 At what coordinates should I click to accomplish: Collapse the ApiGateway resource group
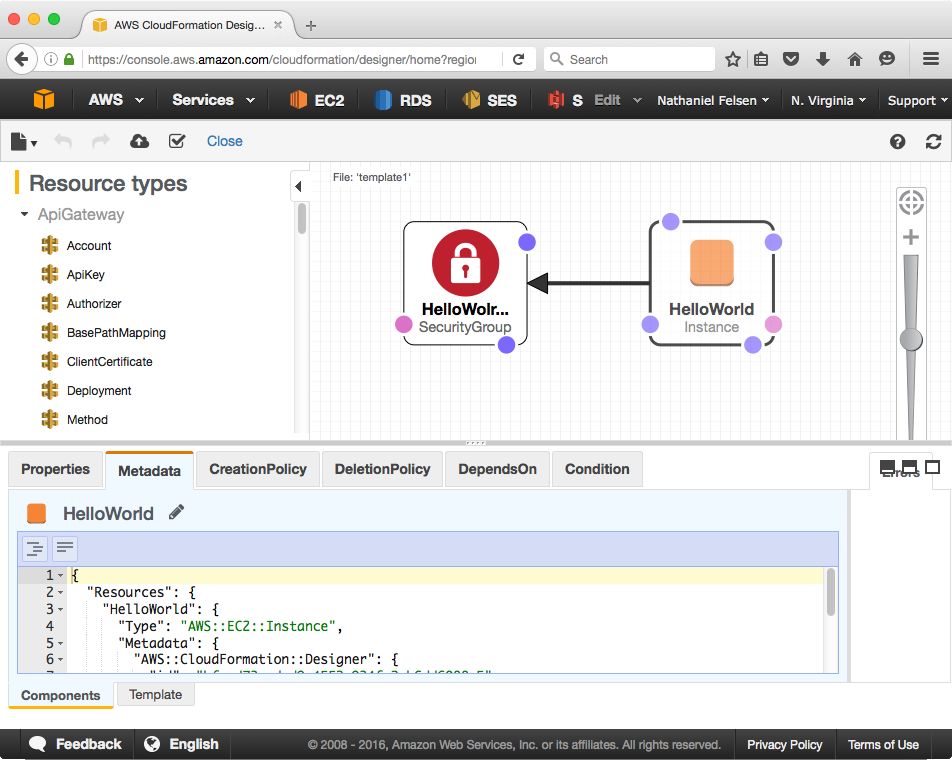point(24,214)
